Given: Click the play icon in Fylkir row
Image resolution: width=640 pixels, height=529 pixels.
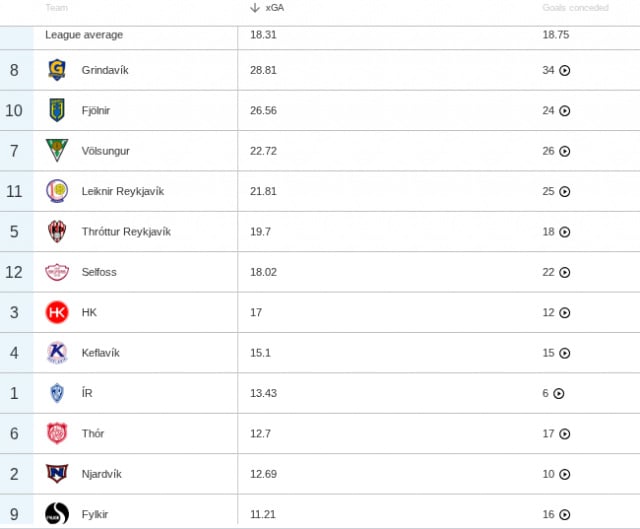Looking at the screenshot, I should [x=564, y=515].
